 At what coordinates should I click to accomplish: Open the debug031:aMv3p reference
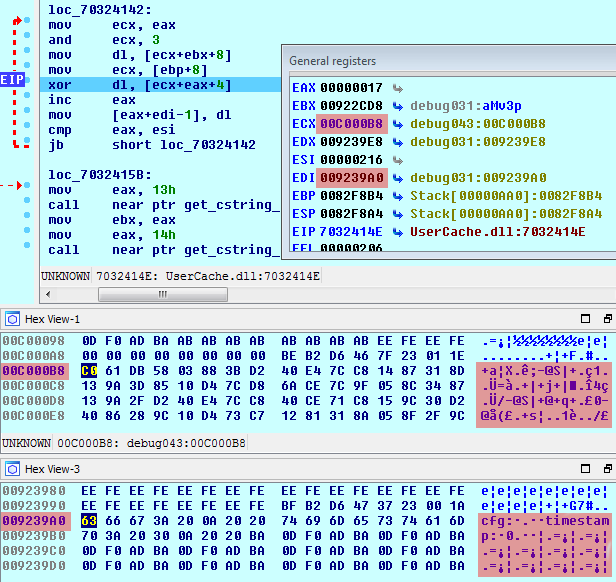click(466, 106)
